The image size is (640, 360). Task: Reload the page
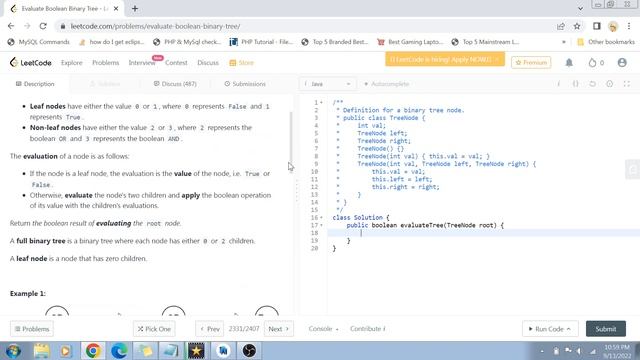point(43,26)
